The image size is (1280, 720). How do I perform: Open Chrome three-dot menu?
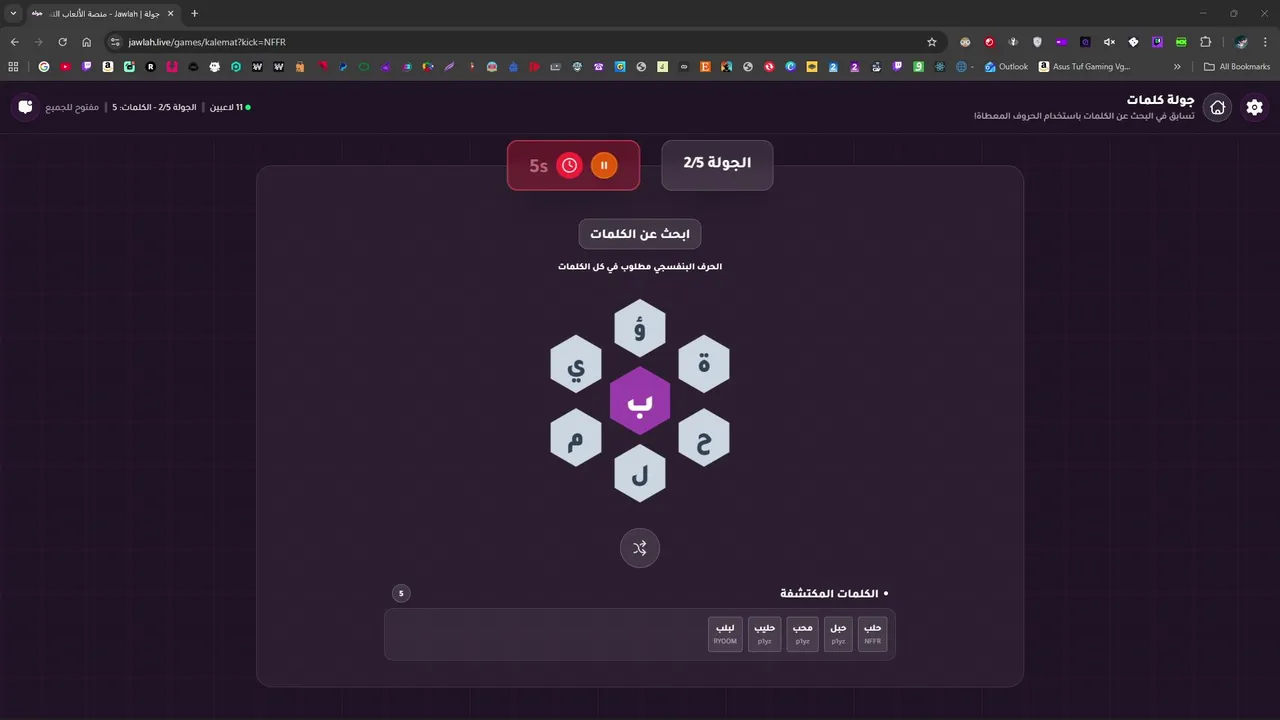click(1266, 42)
